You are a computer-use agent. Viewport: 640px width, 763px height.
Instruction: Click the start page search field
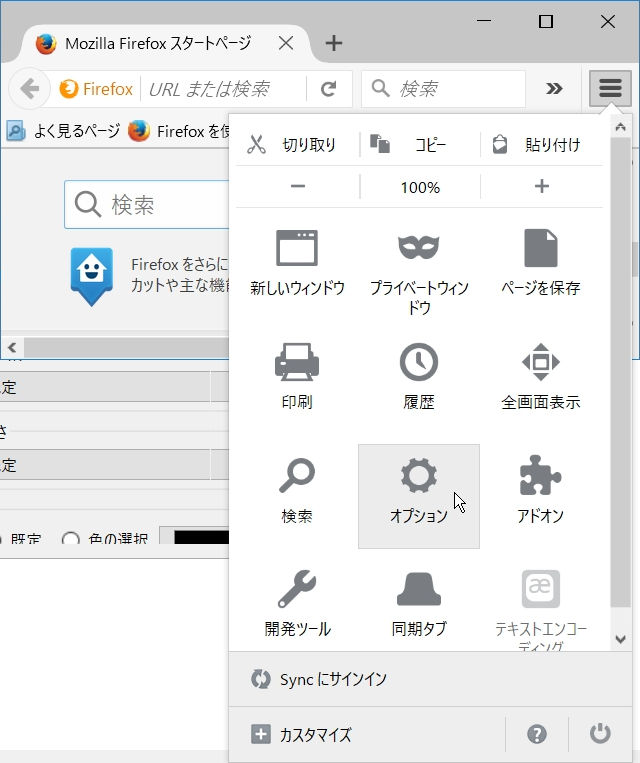tap(147, 204)
